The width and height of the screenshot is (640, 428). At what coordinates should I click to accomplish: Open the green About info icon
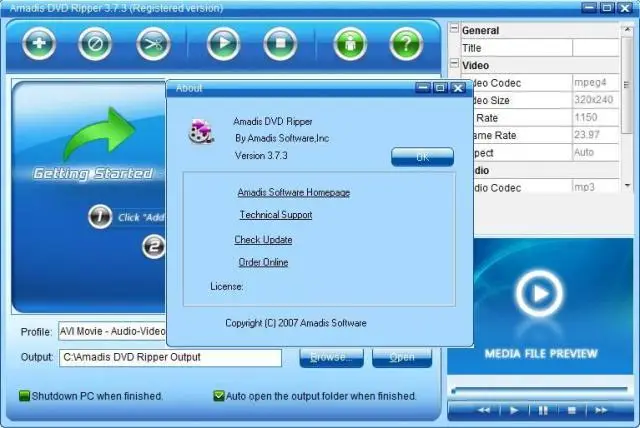[x=350, y=44]
